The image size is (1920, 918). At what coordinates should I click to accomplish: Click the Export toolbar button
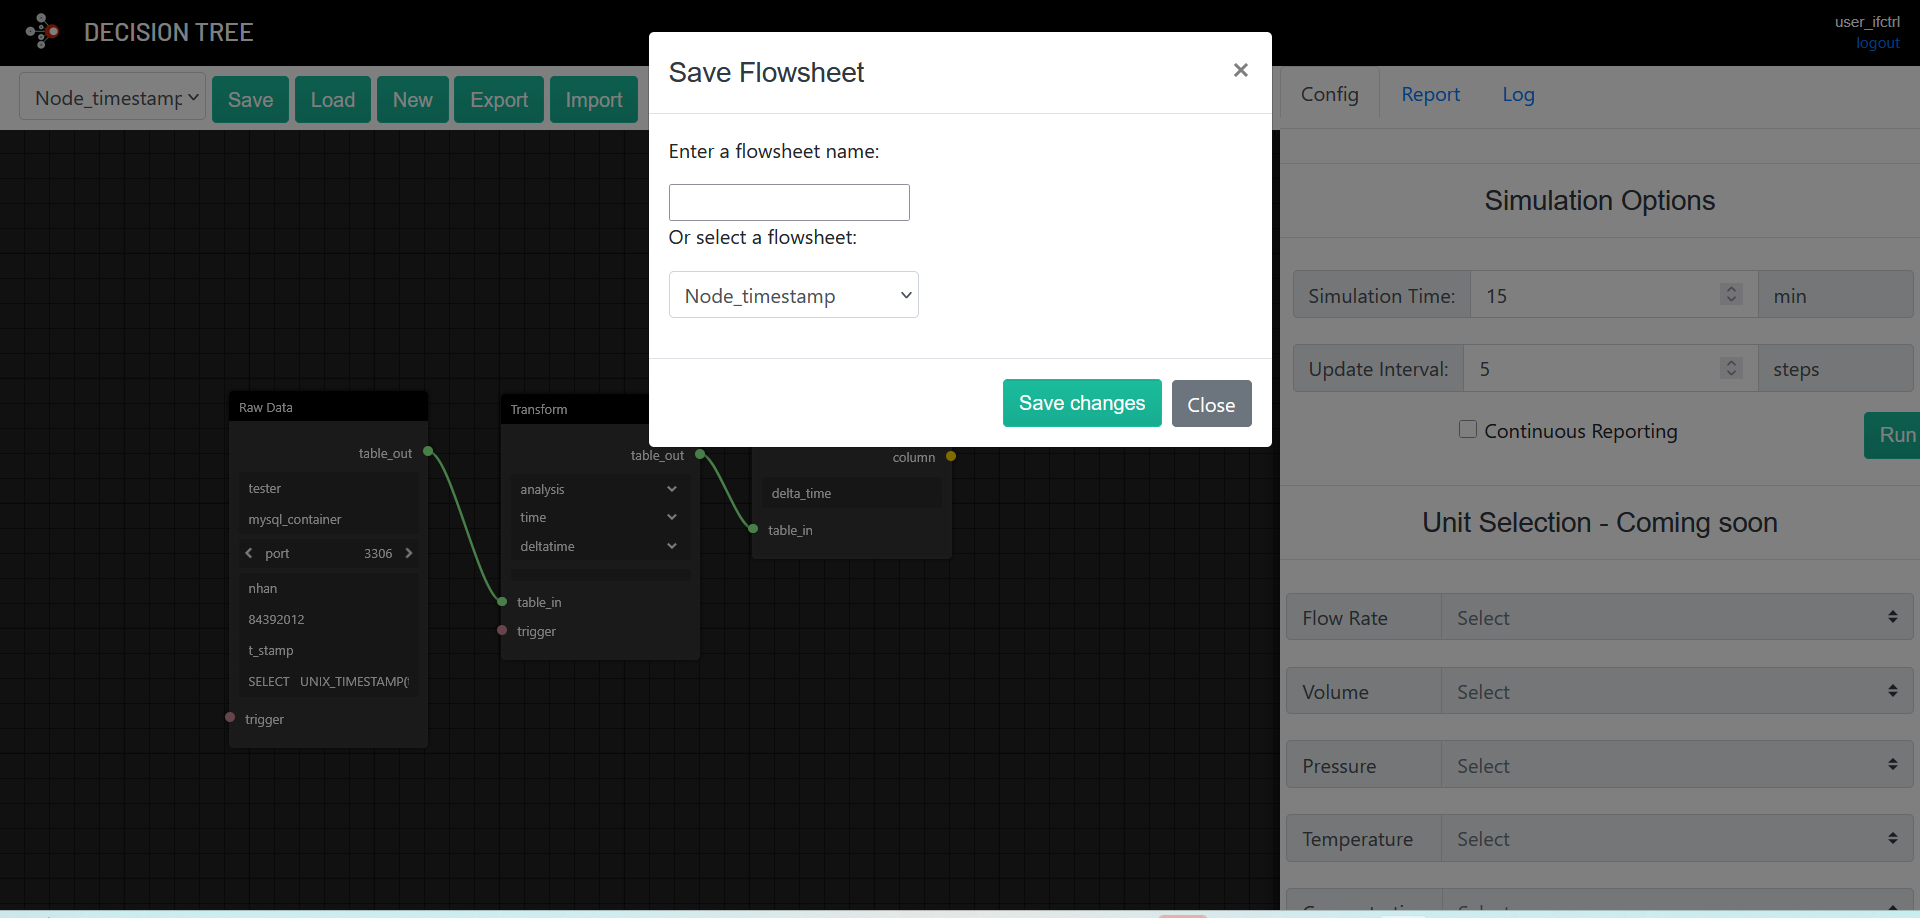tap(499, 100)
